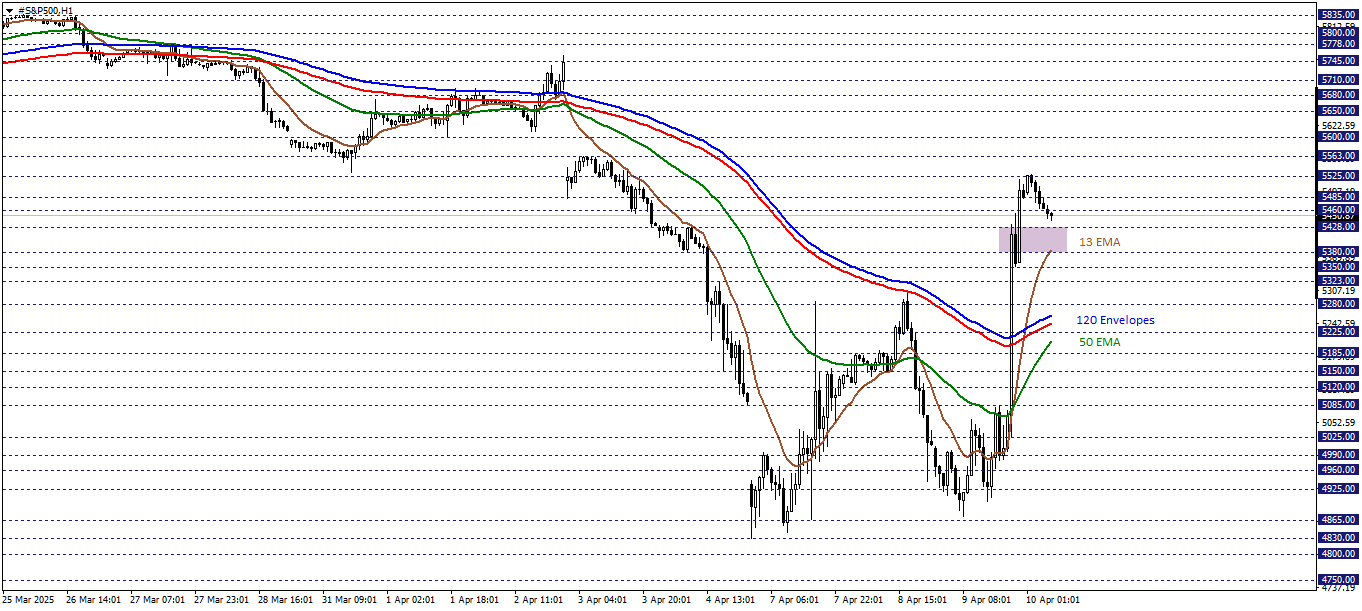
Task: Click the 5563.00 price level label
Action: coord(1338,156)
